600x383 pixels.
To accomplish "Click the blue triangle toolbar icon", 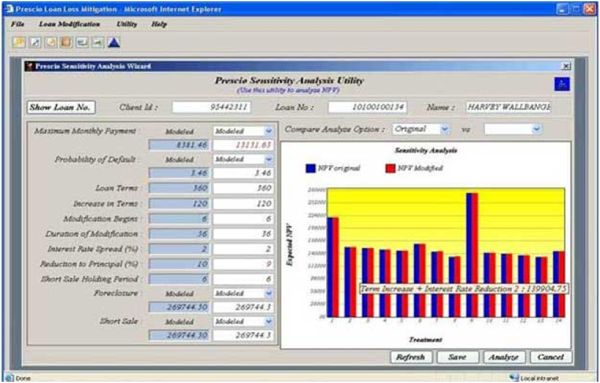I will coord(114,42).
